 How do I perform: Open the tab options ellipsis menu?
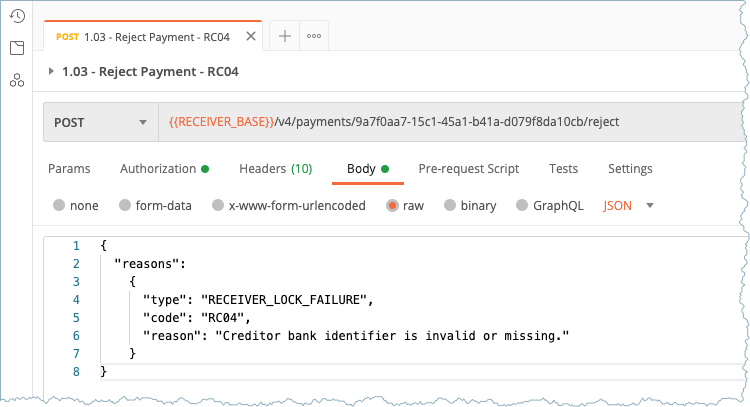[314, 36]
